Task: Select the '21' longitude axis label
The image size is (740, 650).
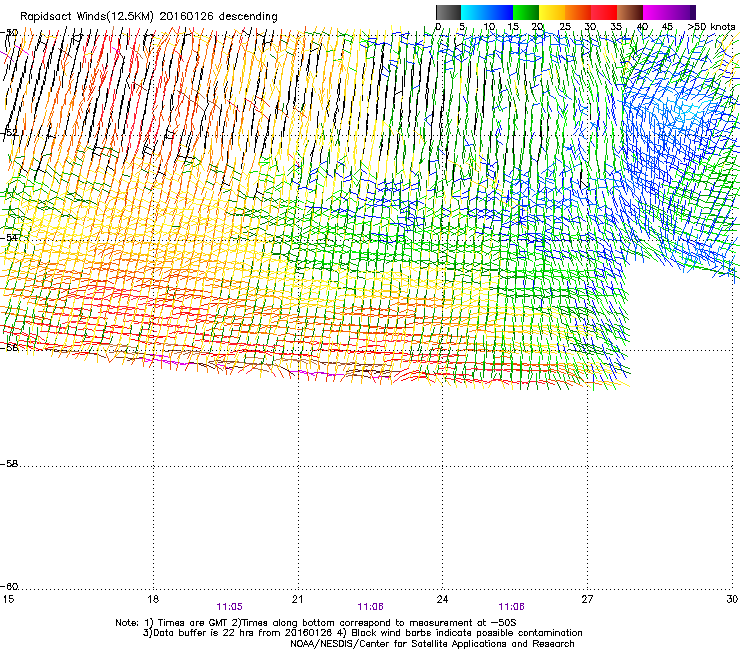Action: pyautogui.click(x=297, y=599)
